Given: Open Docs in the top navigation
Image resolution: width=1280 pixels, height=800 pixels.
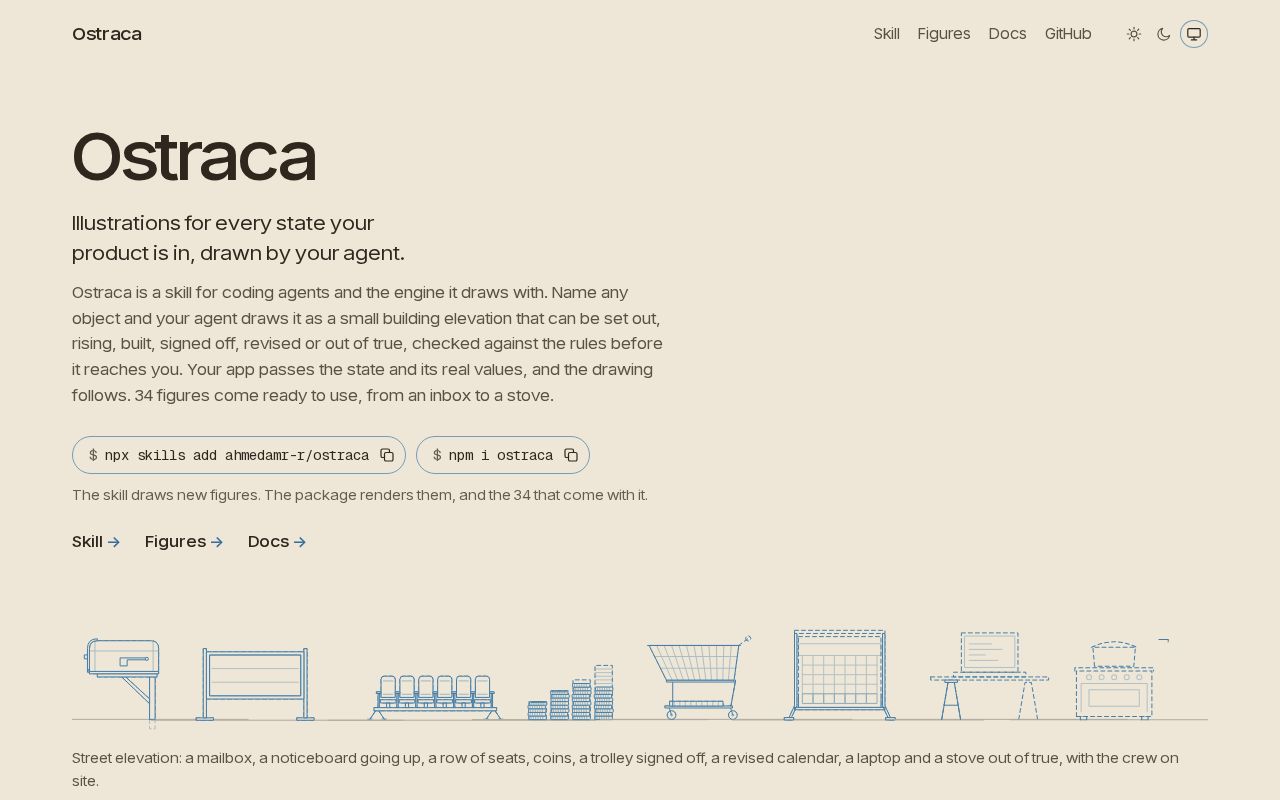Looking at the screenshot, I should (x=1007, y=34).
